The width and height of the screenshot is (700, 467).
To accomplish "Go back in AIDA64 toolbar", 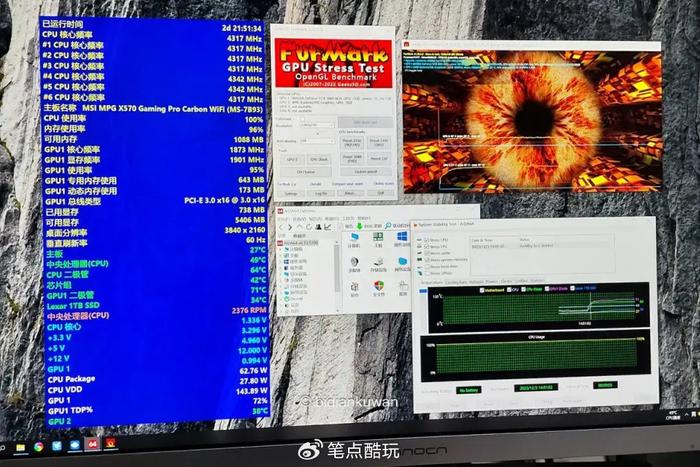I will (281, 227).
